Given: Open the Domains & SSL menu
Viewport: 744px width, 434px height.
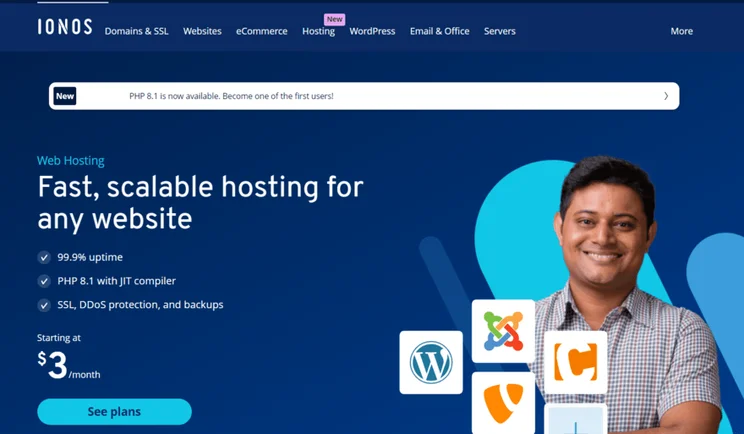Looking at the screenshot, I should point(137,31).
